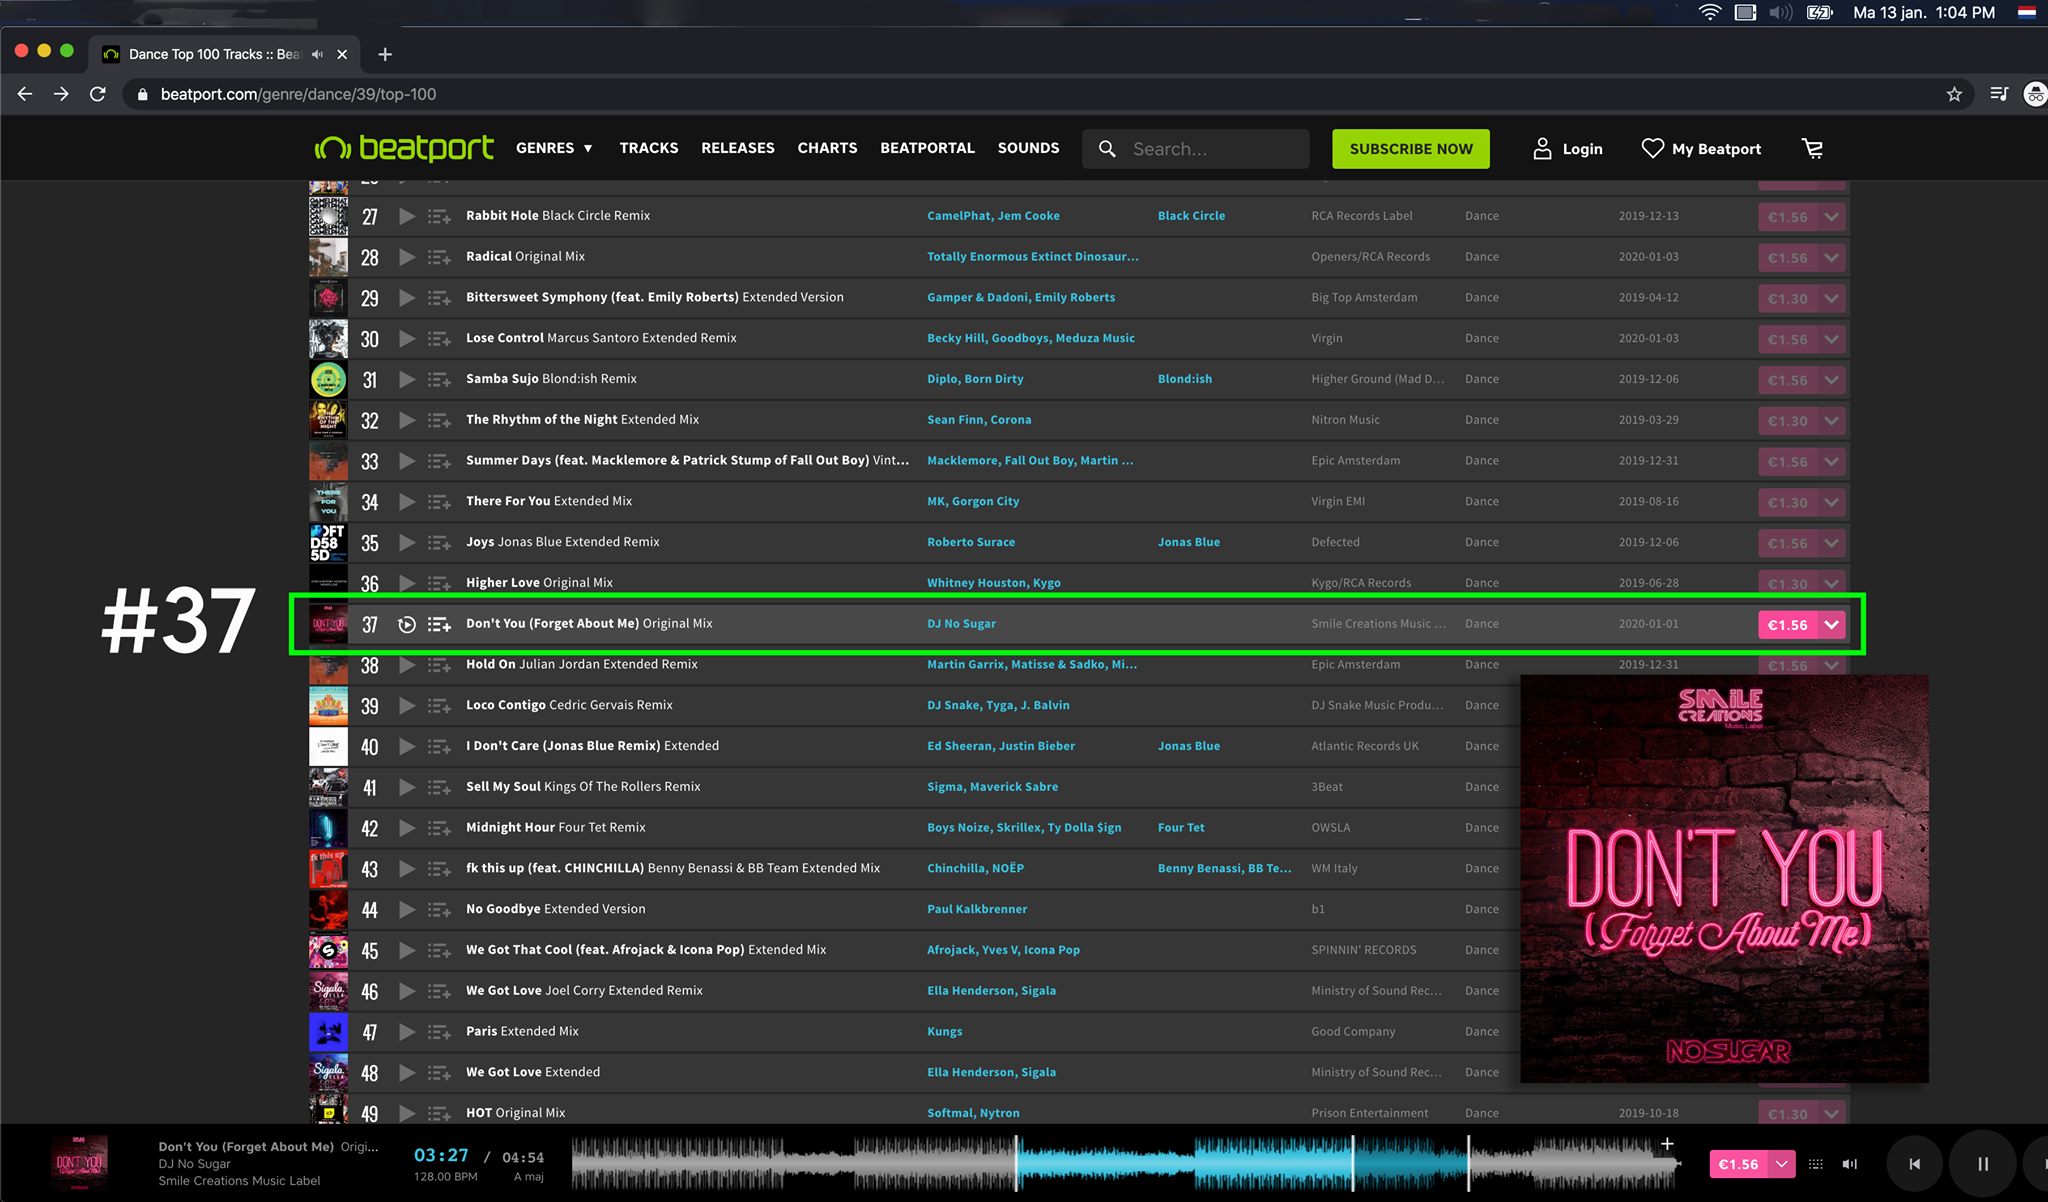Open My Beatport
The width and height of the screenshot is (2048, 1202).
(x=1701, y=149)
